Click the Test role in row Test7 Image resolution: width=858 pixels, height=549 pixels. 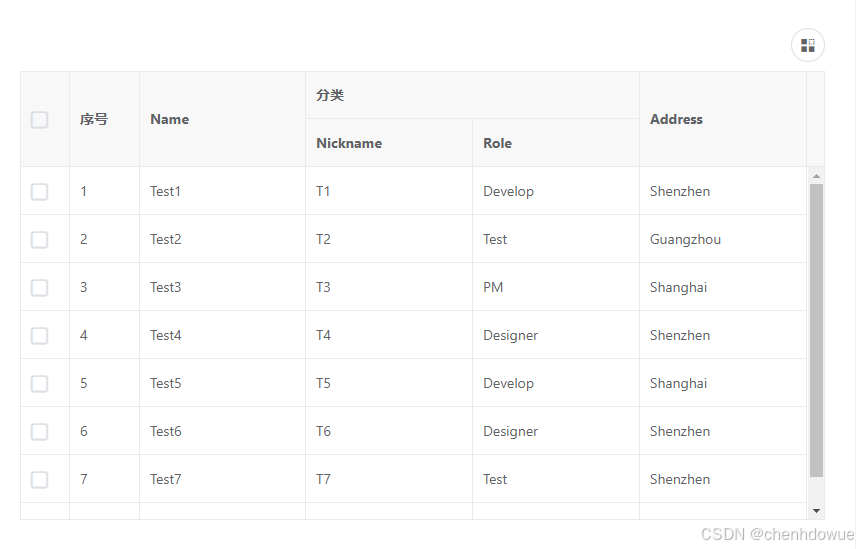coord(555,479)
